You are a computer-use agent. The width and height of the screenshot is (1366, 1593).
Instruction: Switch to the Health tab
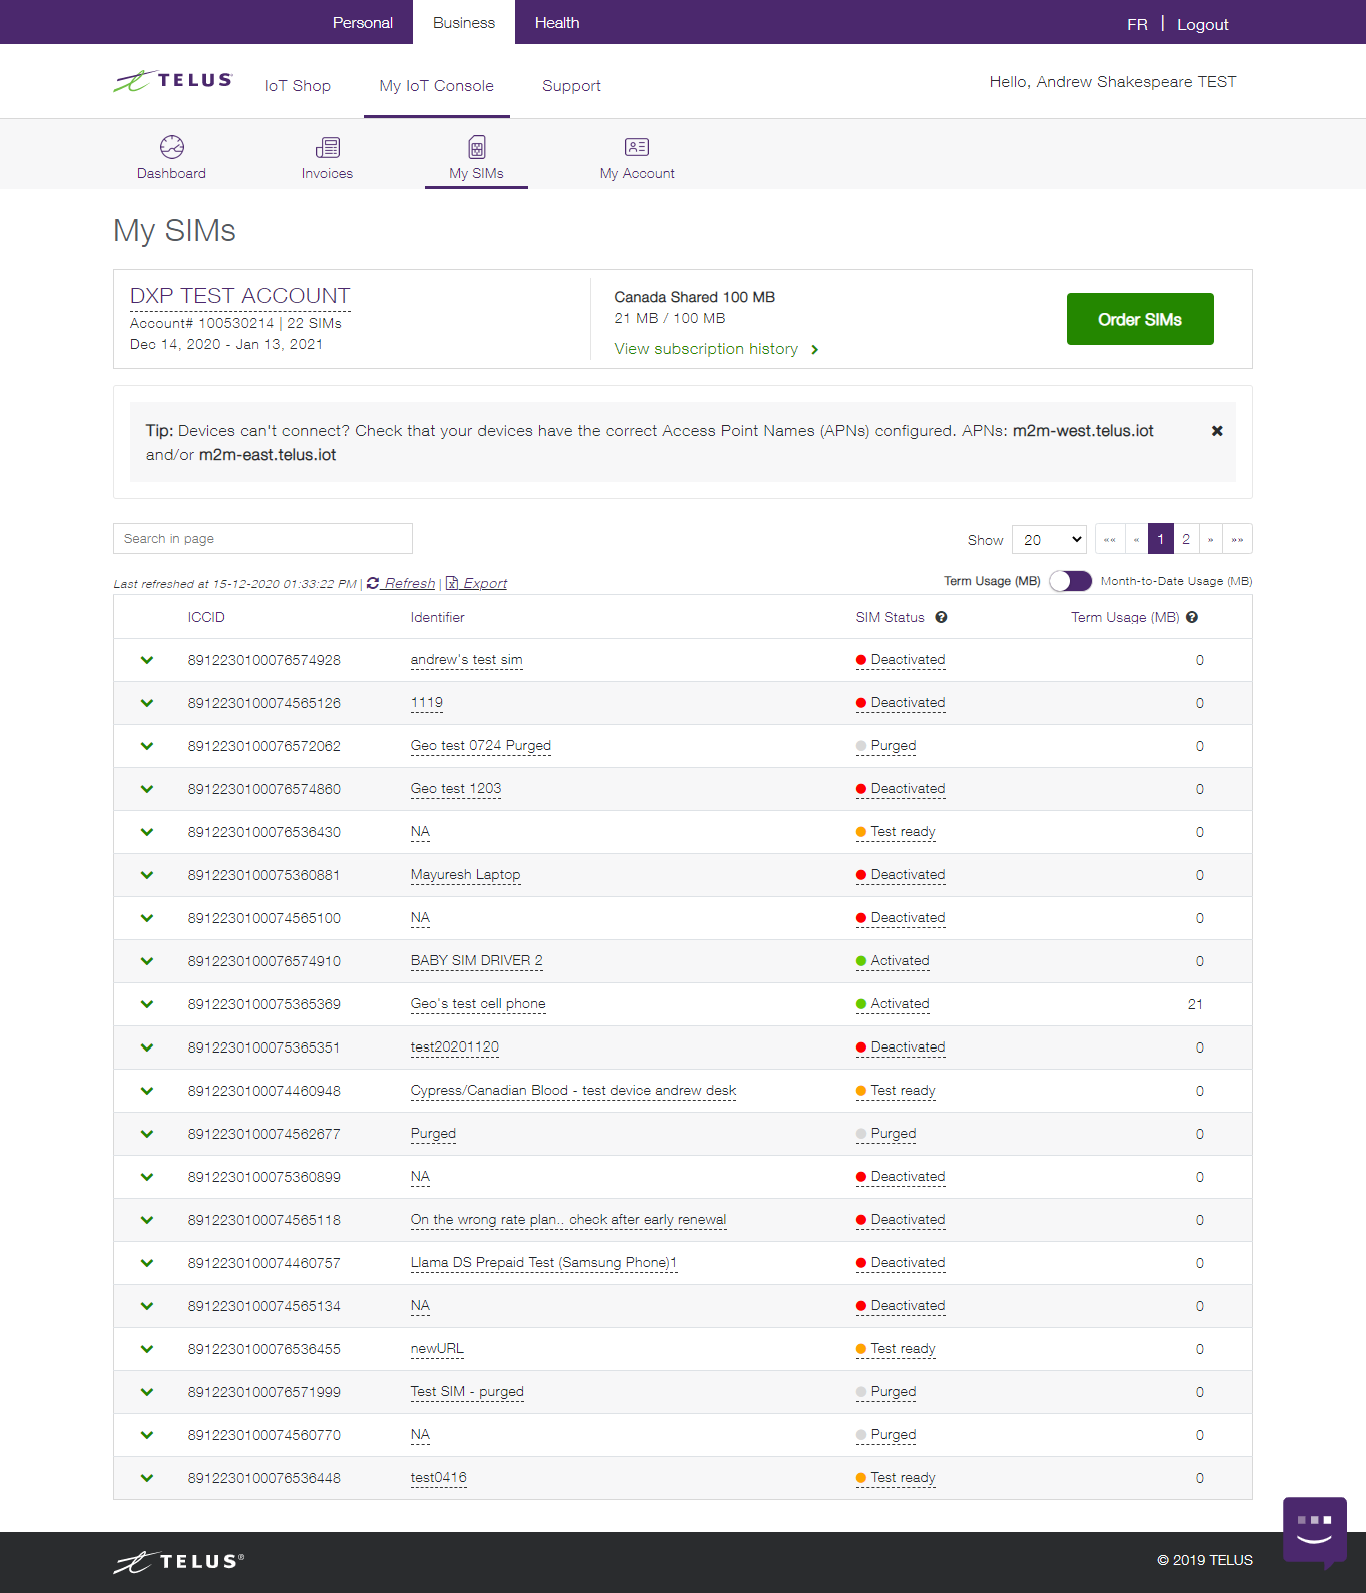[557, 22]
